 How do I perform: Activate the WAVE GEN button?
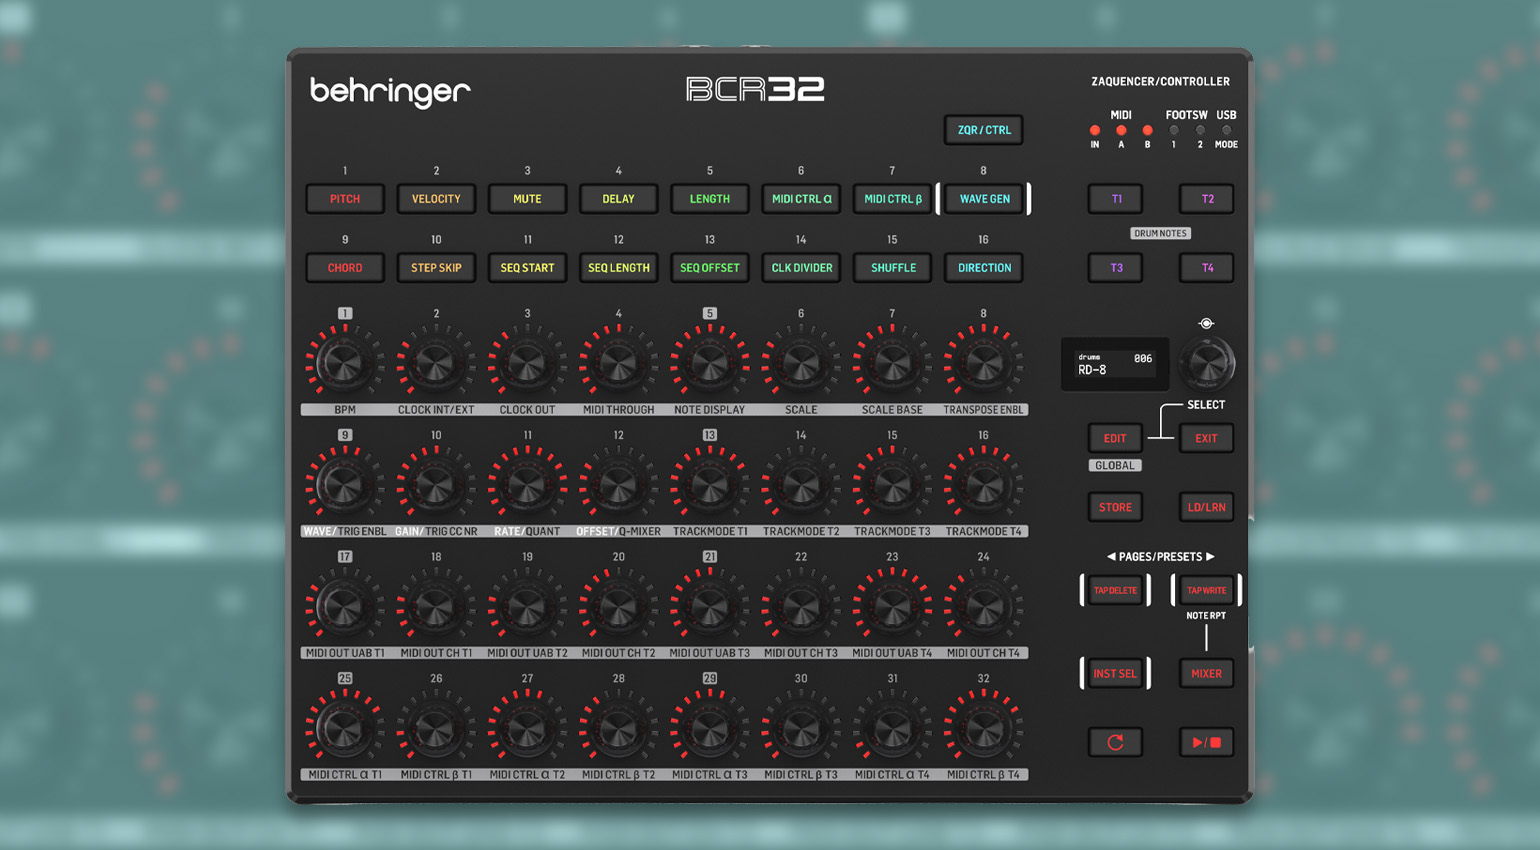pyautogui.click(x=984, y=199)
